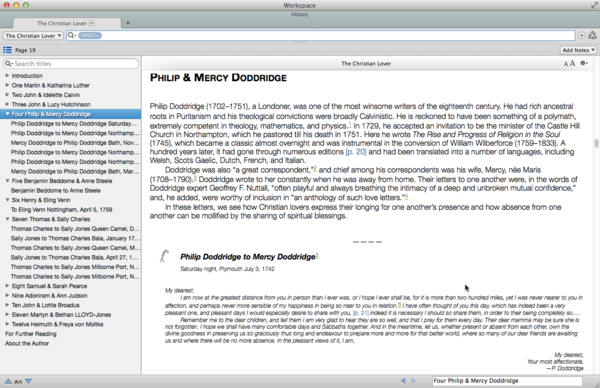Click the search magnifier icon in toolbar
The width and height of the screenshot is (600, 388).
click(x=72, y=36)
